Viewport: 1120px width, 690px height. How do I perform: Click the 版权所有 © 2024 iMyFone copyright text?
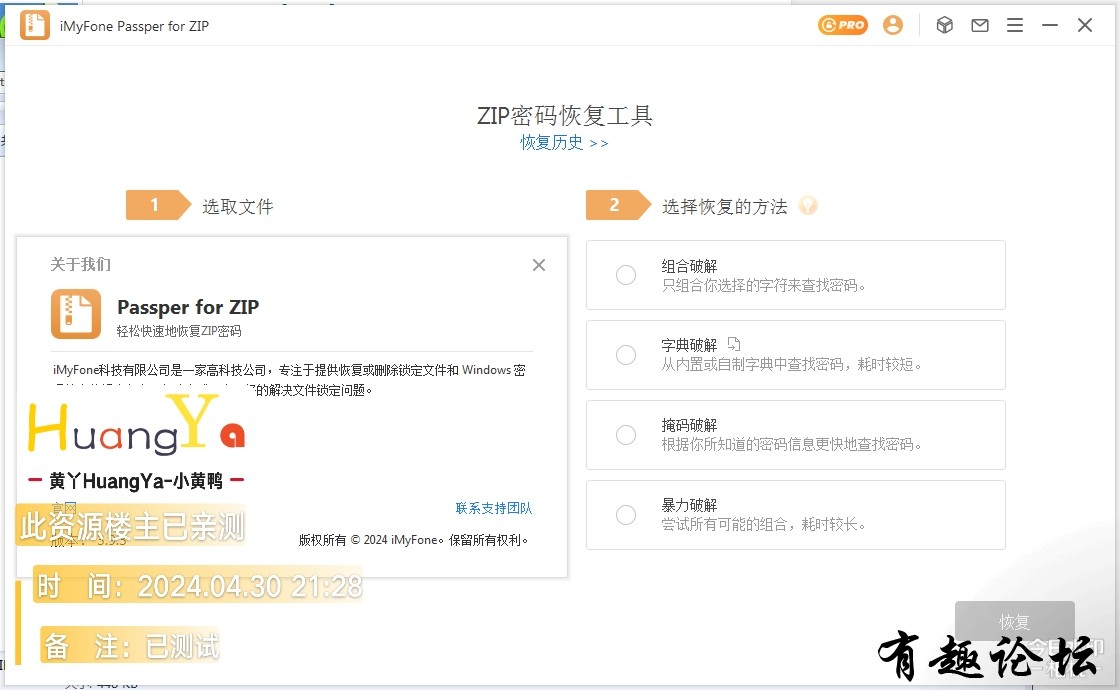(x=413, y=540)
